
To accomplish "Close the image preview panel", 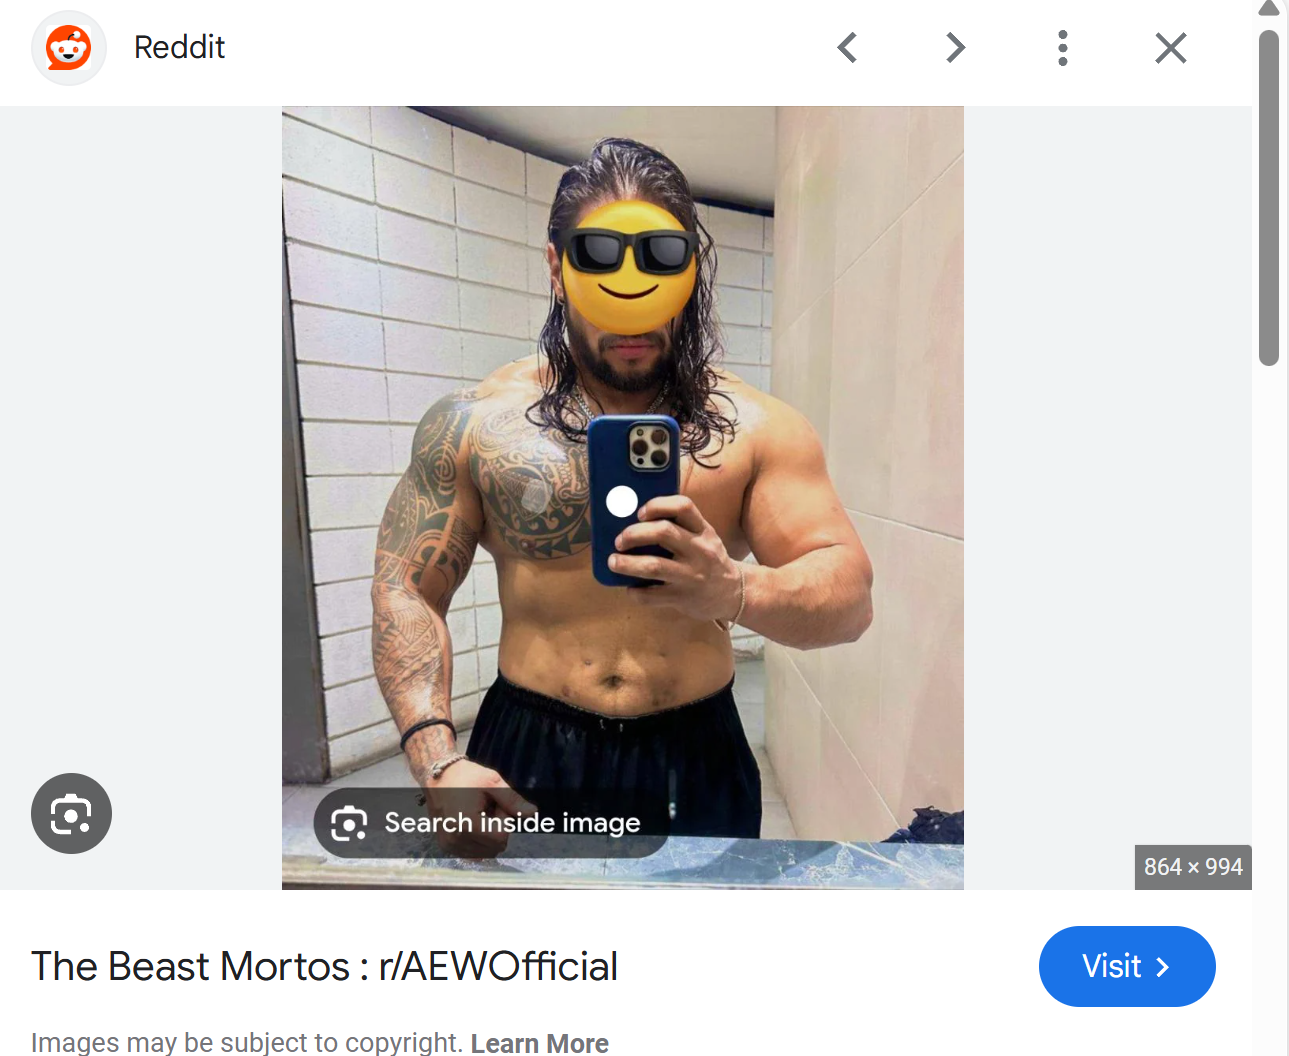I will [1171, 48].
